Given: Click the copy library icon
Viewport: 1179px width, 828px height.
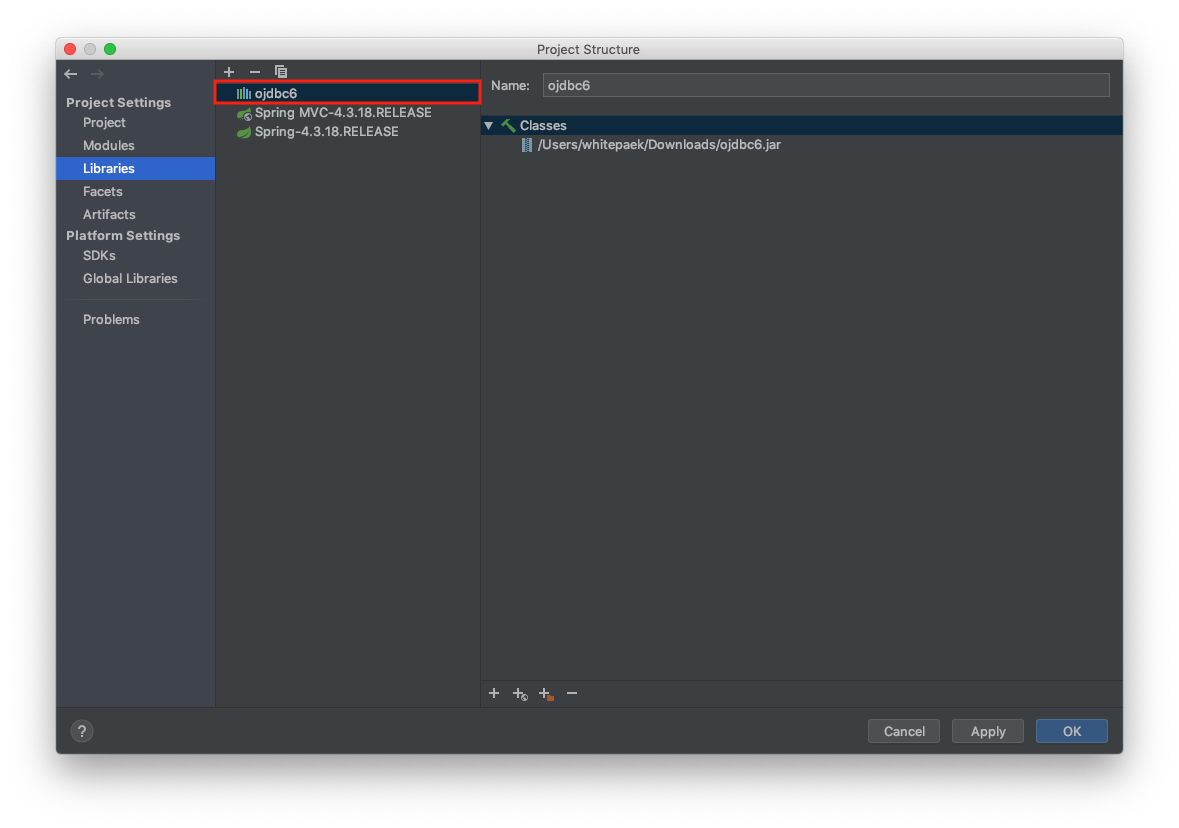Looking at the screenshot, I should [280, 72].
